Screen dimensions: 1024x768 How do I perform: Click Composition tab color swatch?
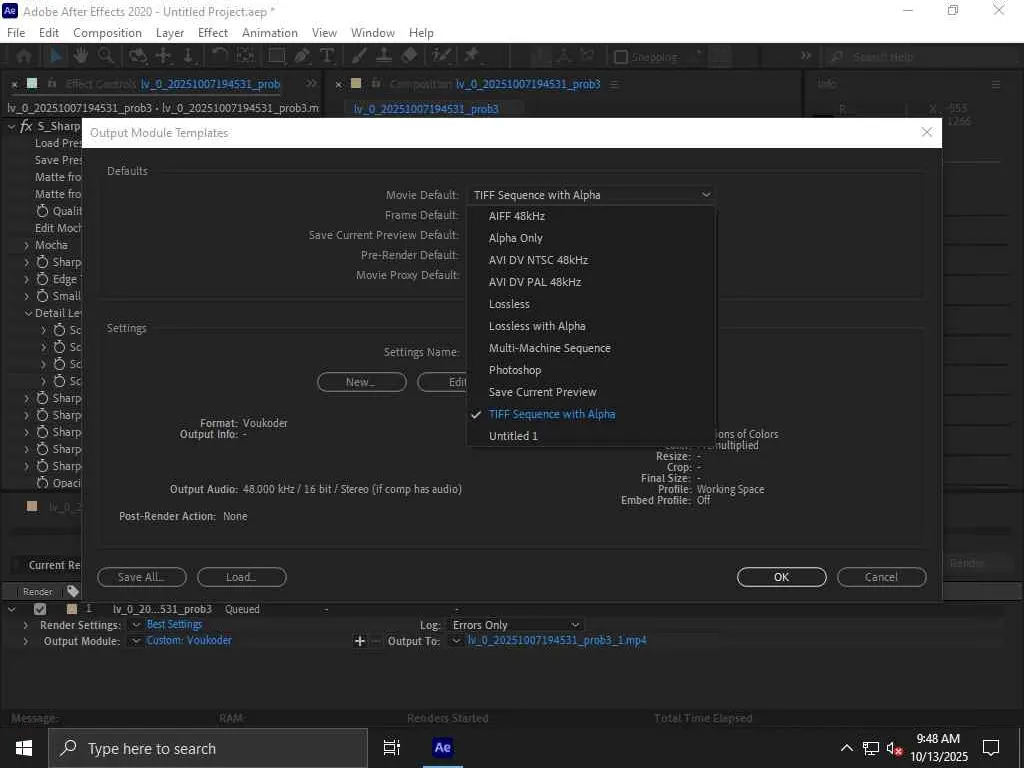356,84
